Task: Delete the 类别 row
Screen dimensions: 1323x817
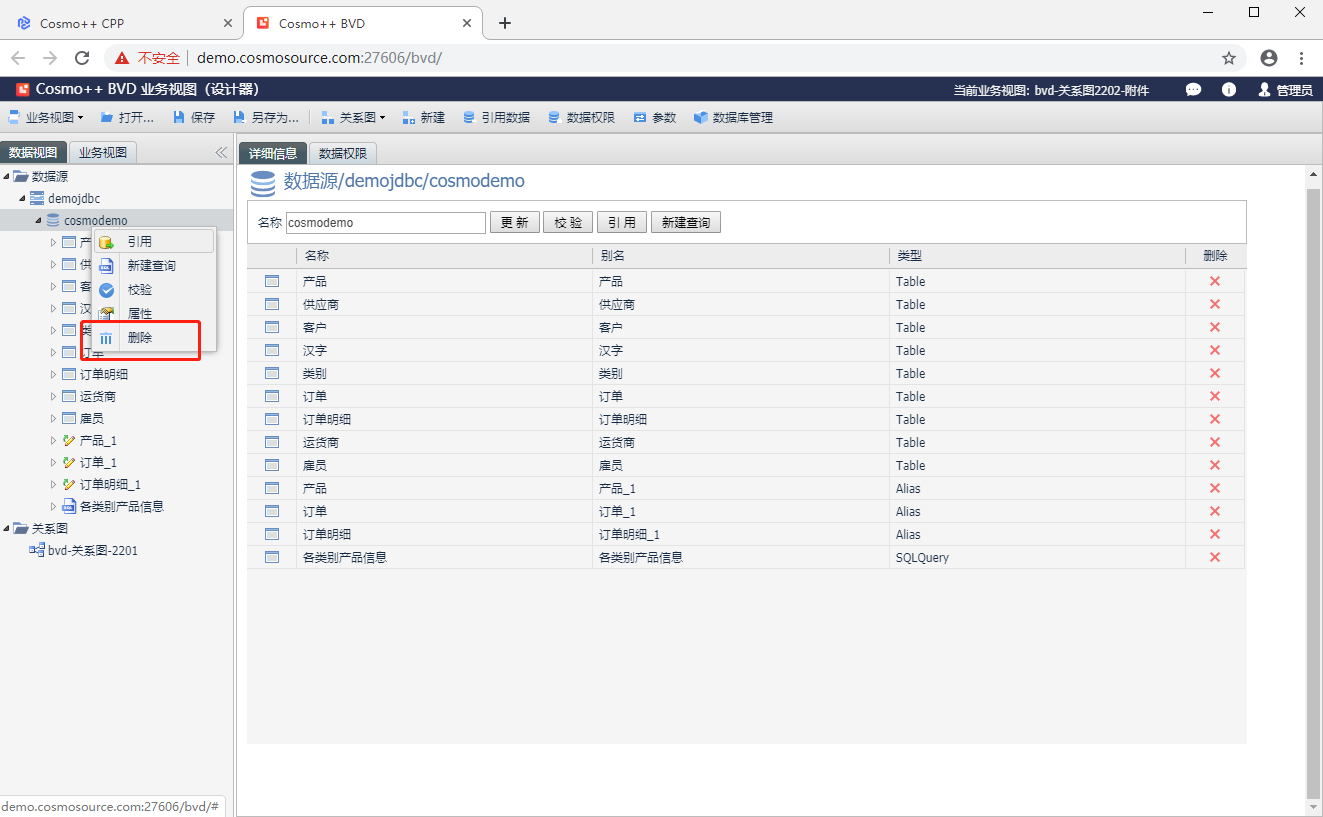Action: pos(1215,373)
